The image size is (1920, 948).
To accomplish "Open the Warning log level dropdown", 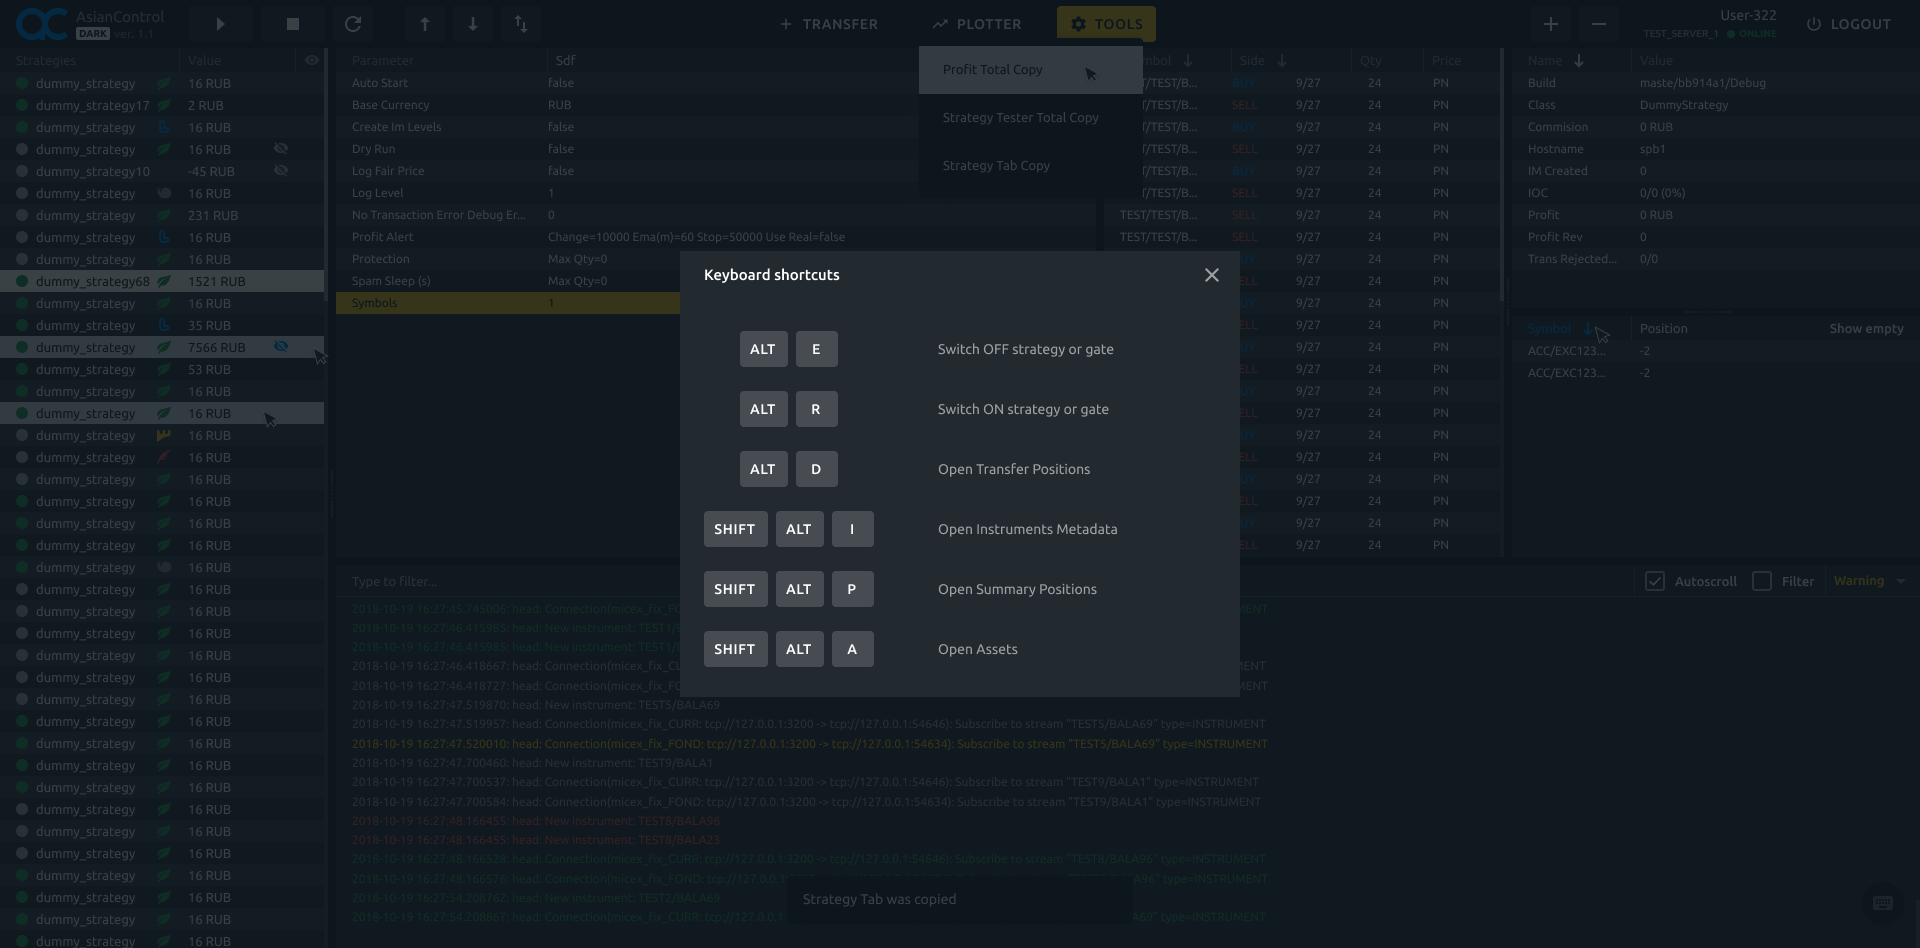I will pos(1868,580).
